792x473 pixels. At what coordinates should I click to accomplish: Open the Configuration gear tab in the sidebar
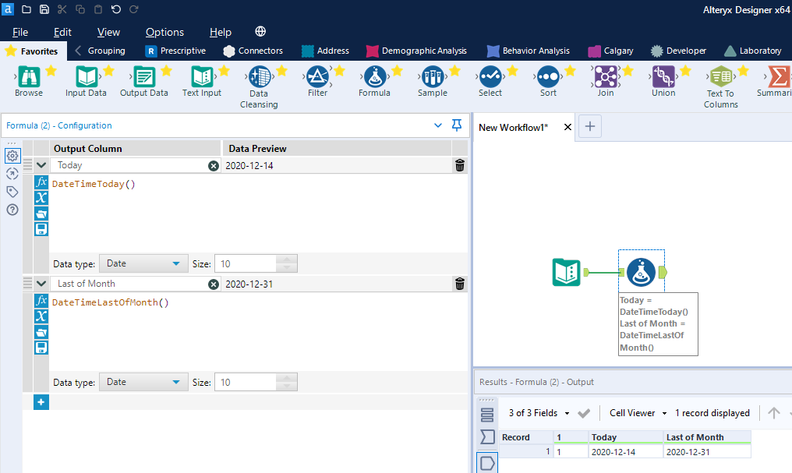[12, 156]
